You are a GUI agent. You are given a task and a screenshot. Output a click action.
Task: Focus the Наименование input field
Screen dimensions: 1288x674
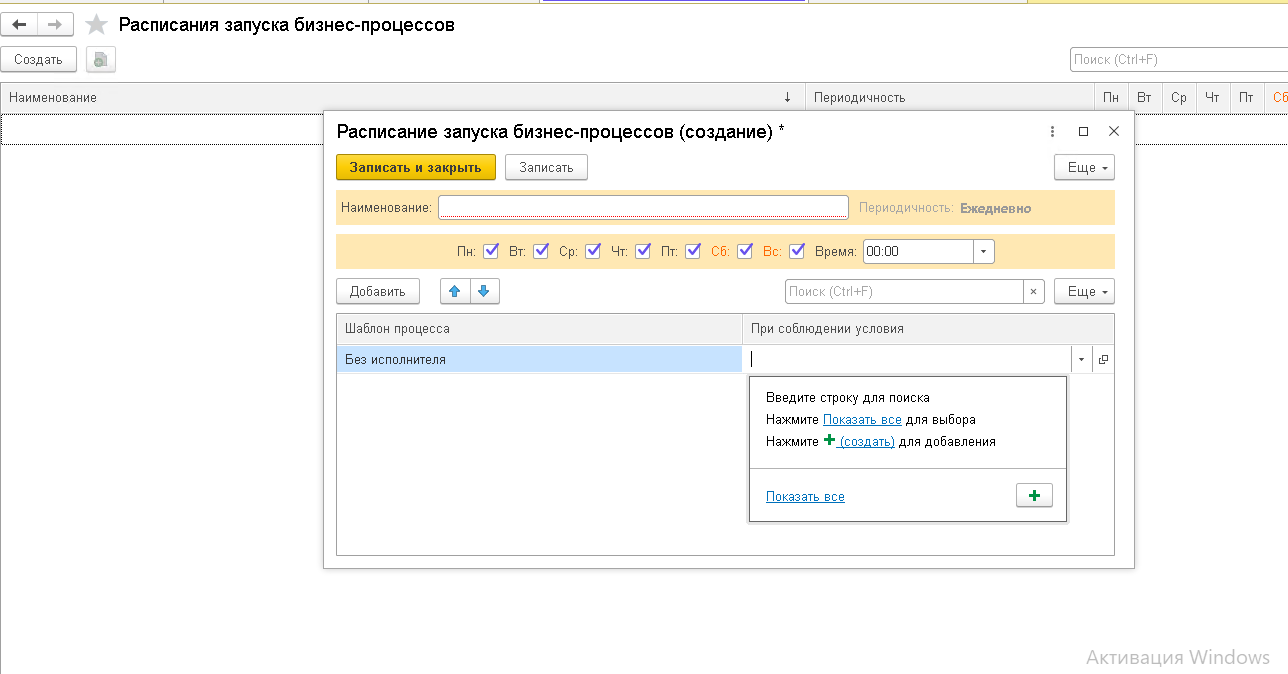tap(643, 207)
